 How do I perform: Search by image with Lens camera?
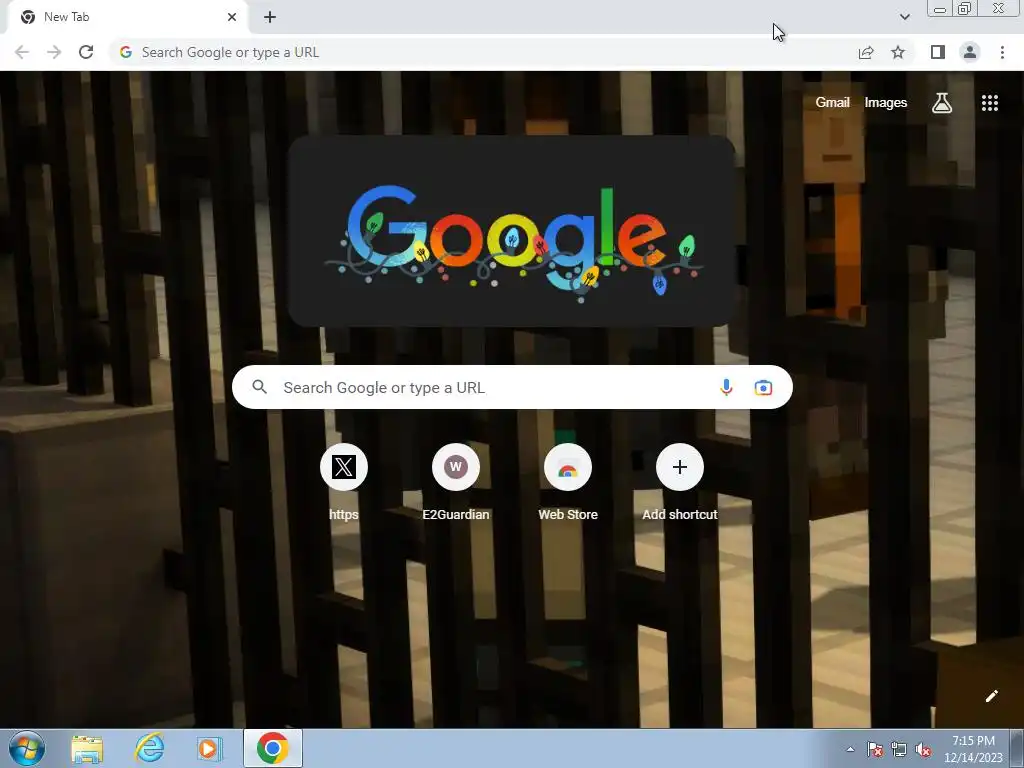[x=763, y=388]
